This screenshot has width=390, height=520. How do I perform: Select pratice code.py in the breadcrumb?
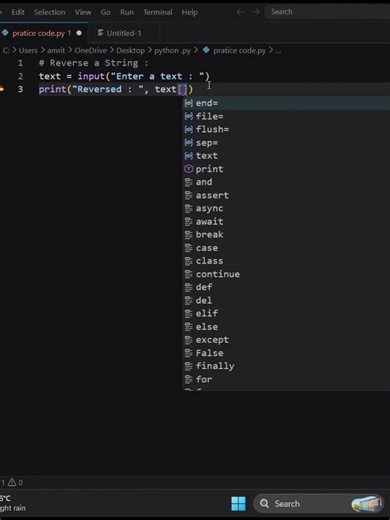tap(239, 50)
